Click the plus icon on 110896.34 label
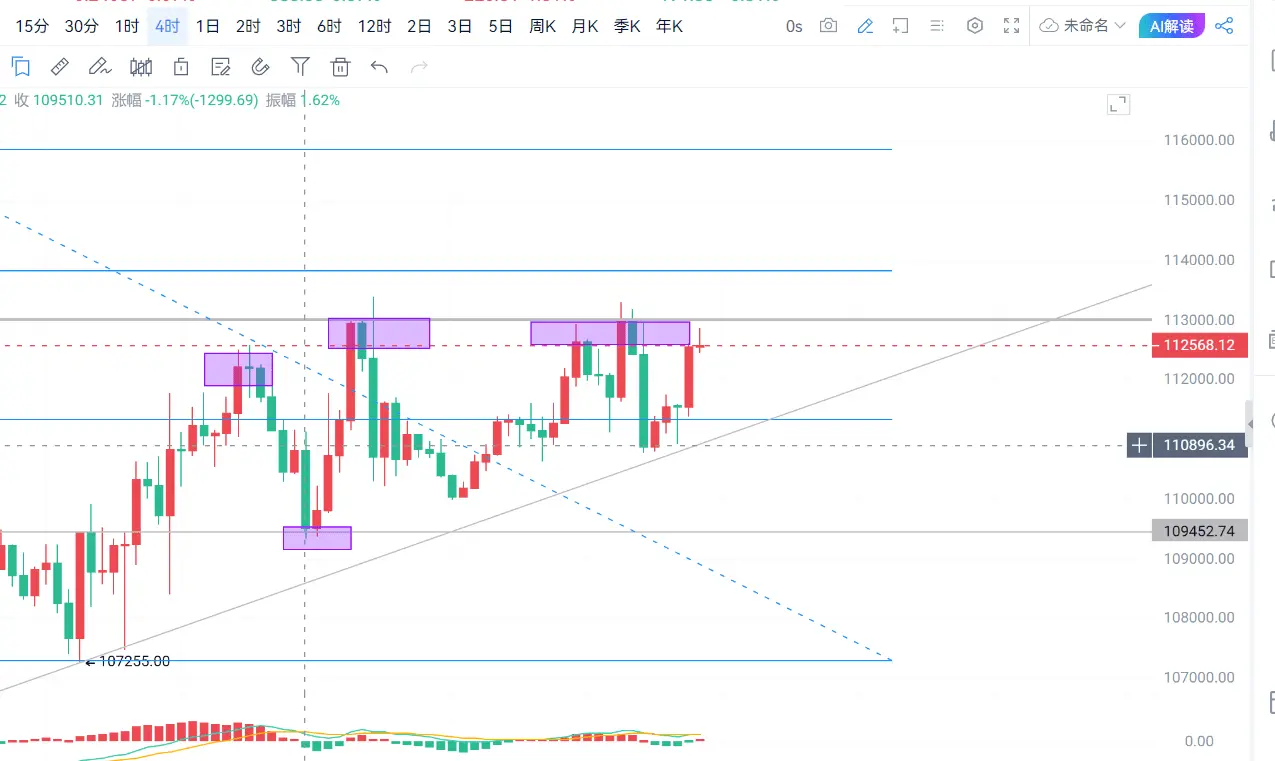Viewport: 1275px width, 761px height. [1139, 445]
